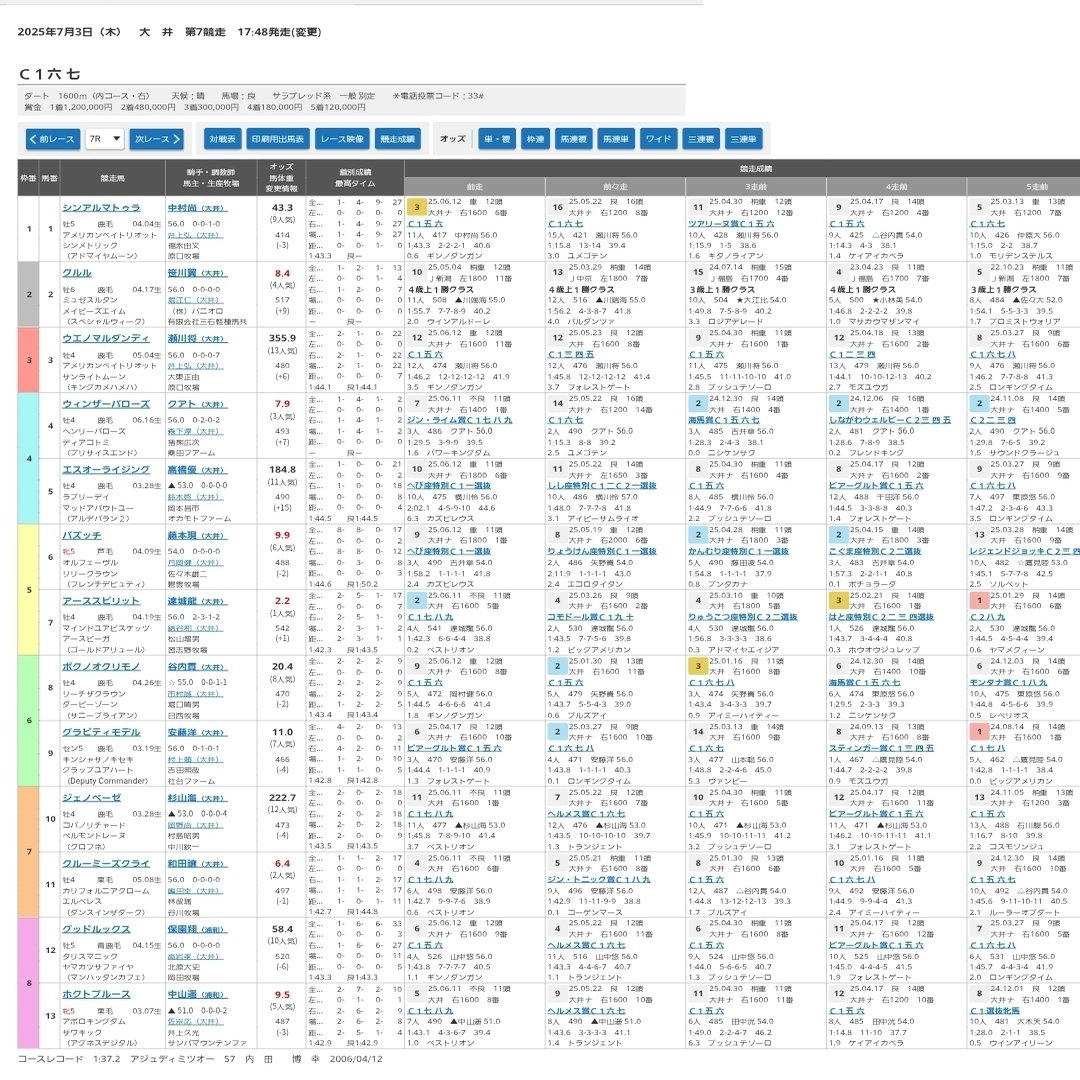This screenshot has width=1080, height=1080.
Task: Select 三連単 odds tab
Action: click(743, 139)
